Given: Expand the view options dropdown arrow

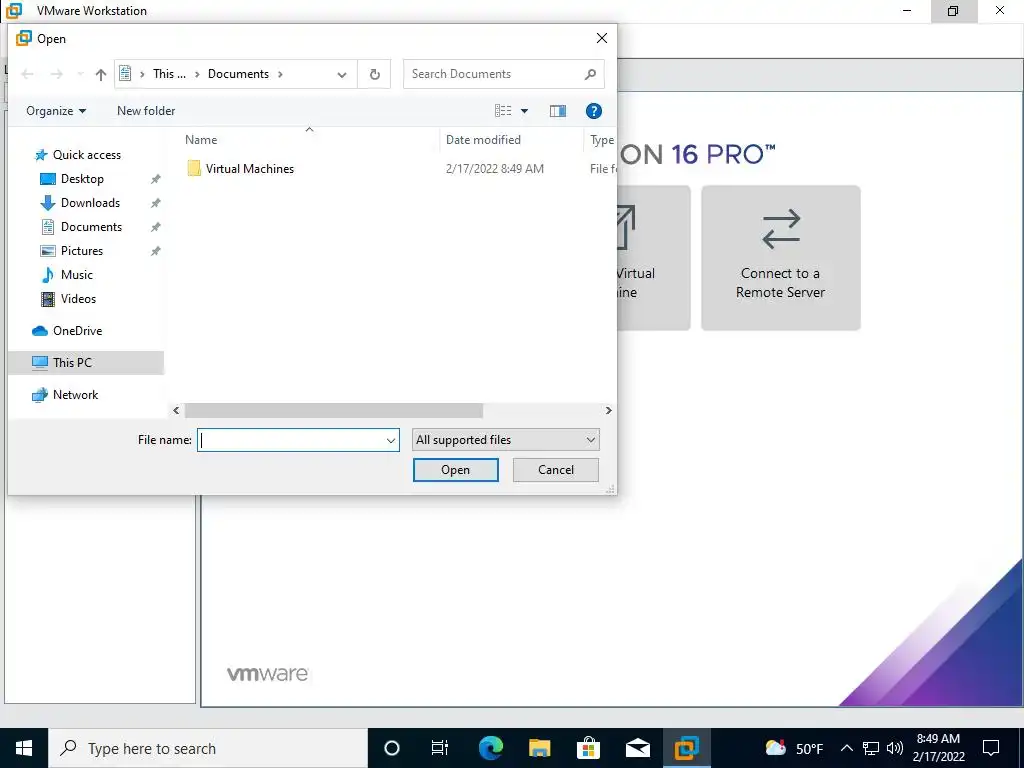Looking at the screenshot, I should [x=524, y=111].
